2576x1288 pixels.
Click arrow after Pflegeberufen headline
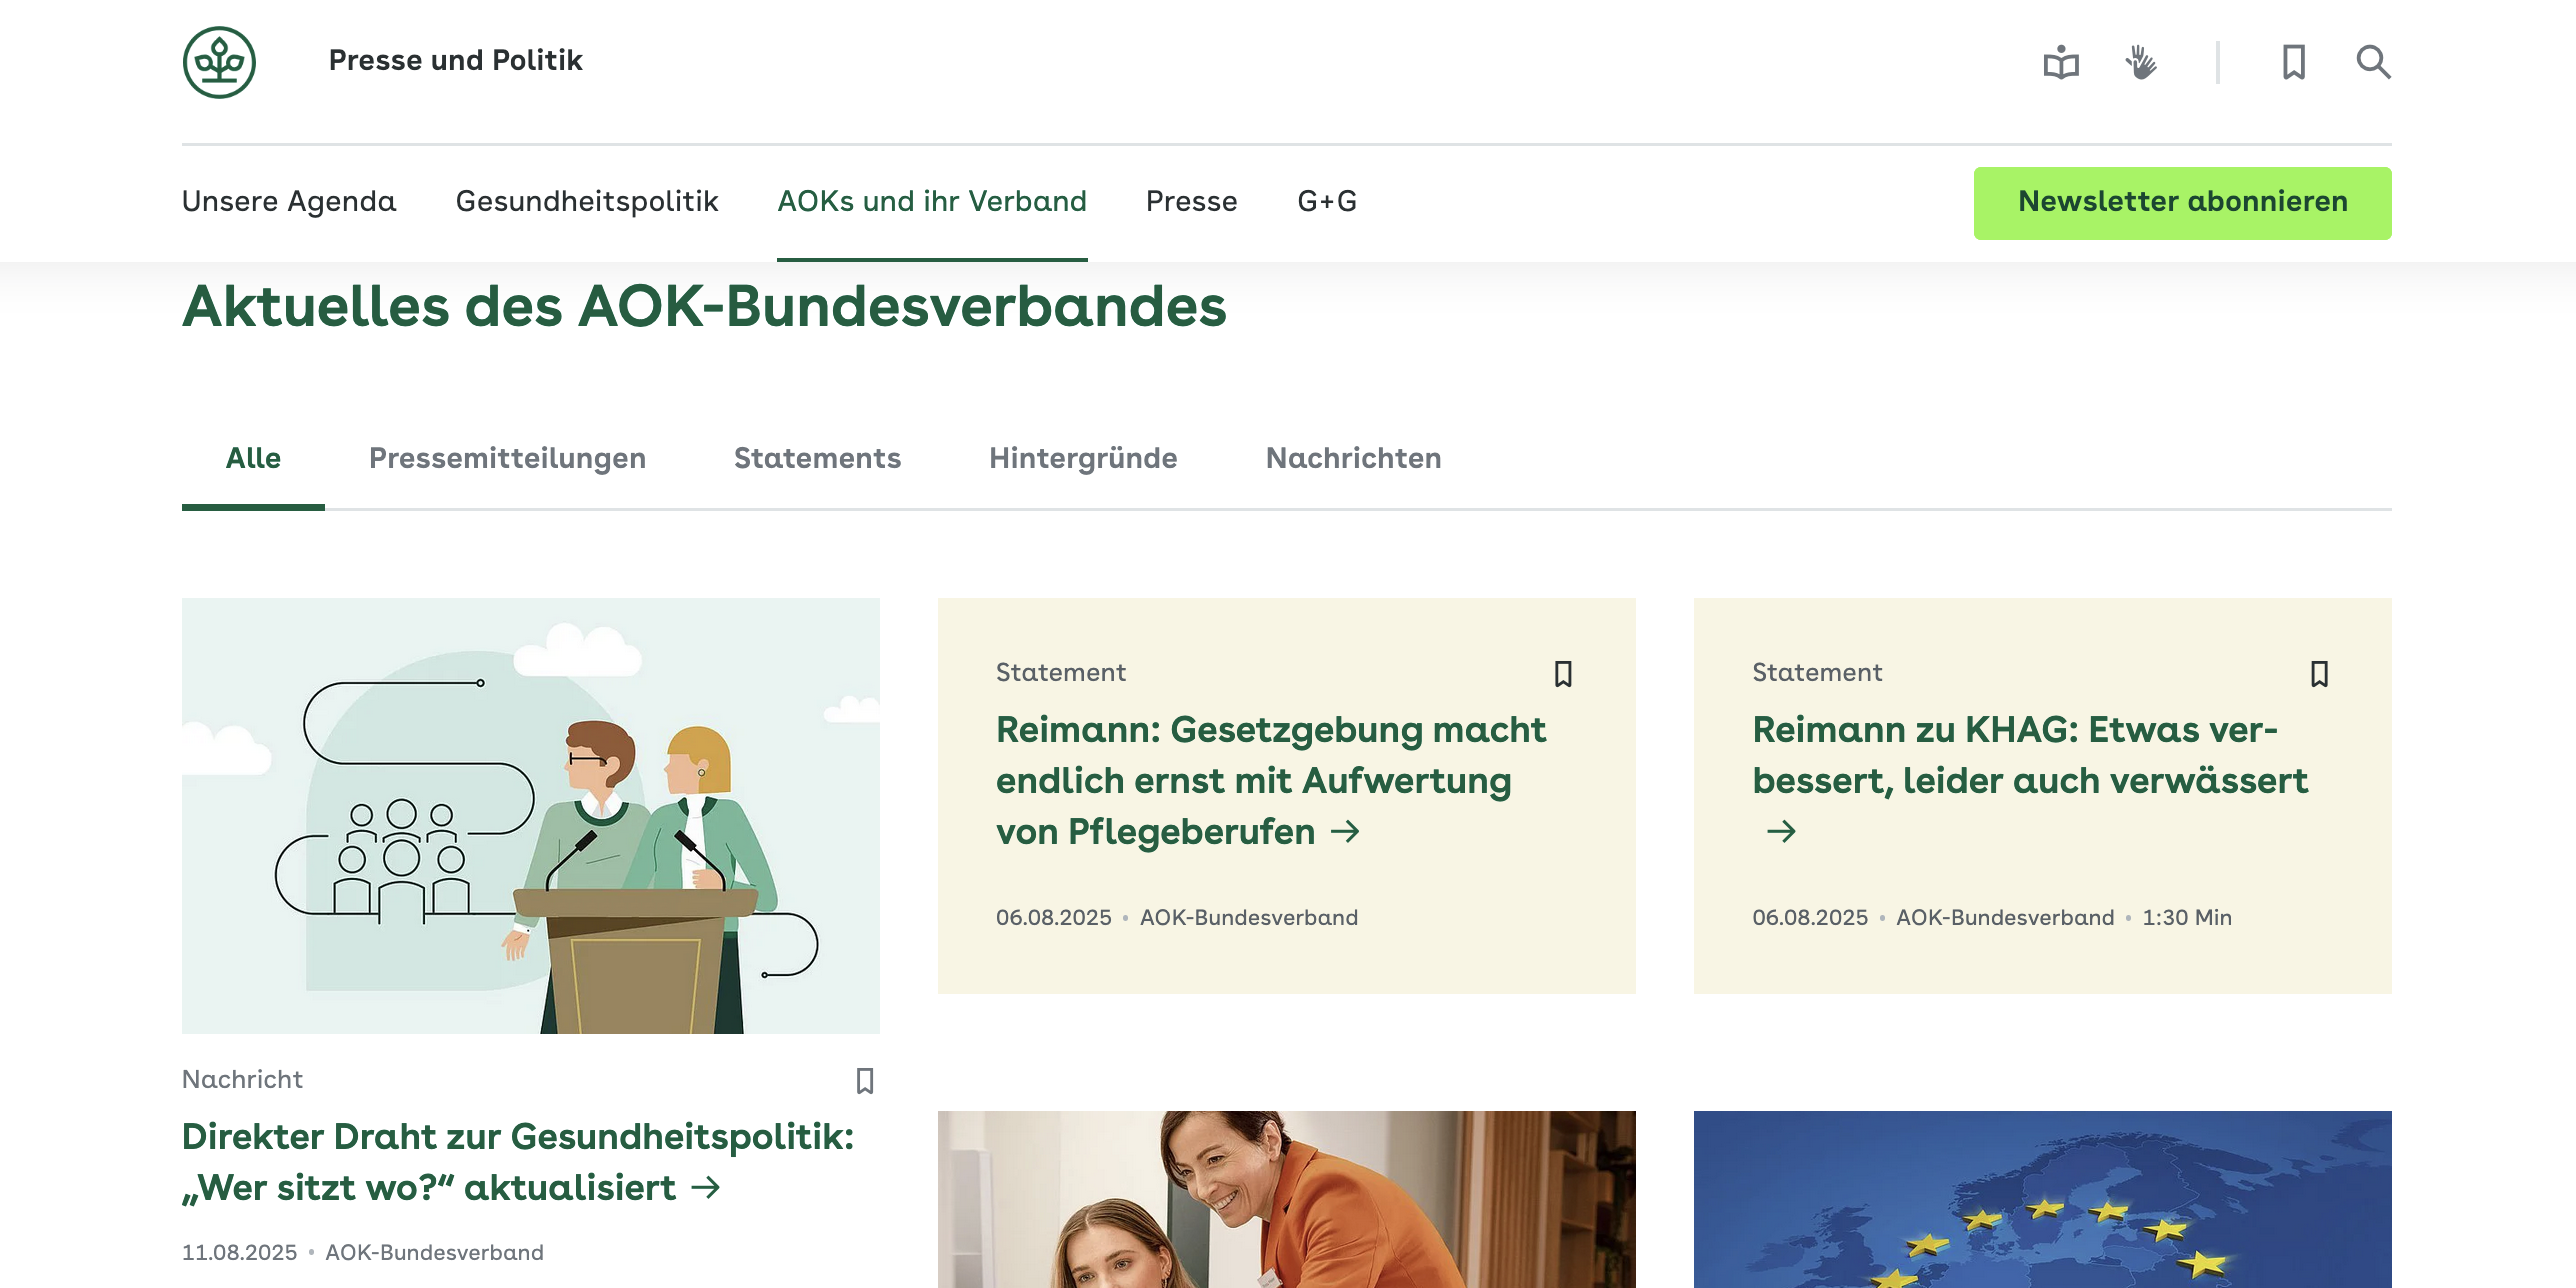click(1346, 832)
